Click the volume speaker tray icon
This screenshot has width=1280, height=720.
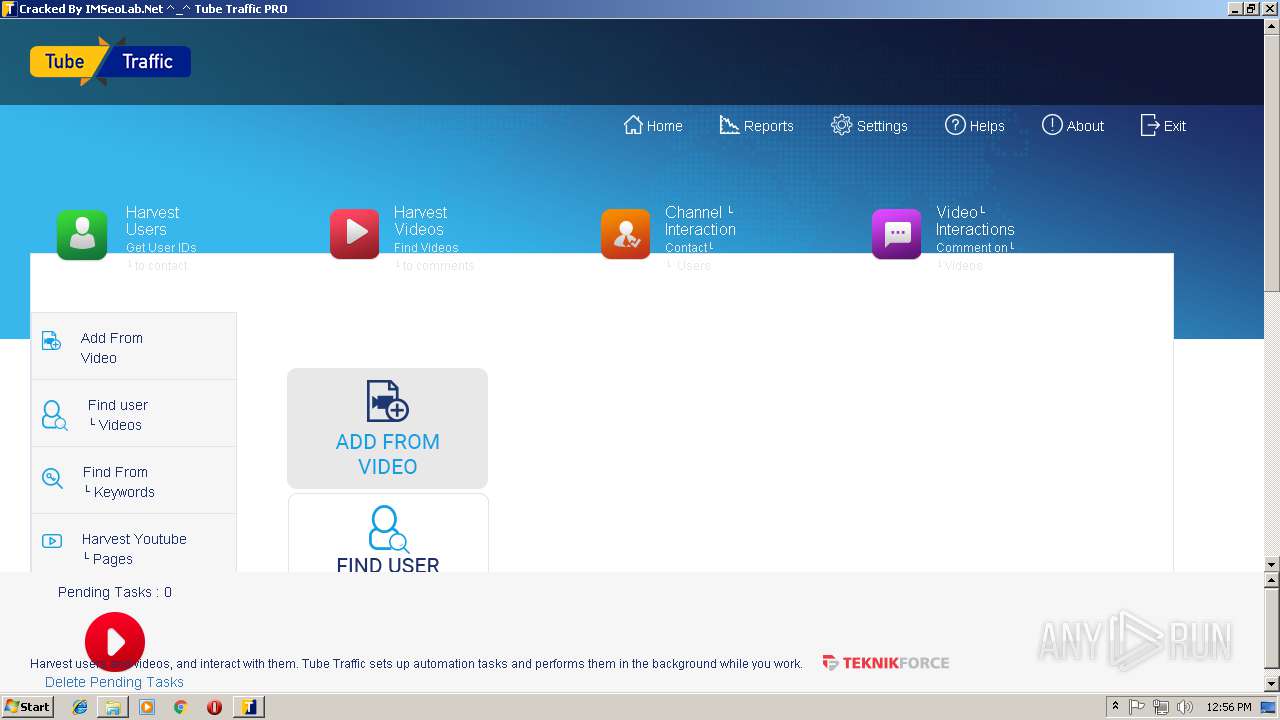pyautogui.click(x=1185, y=707)
